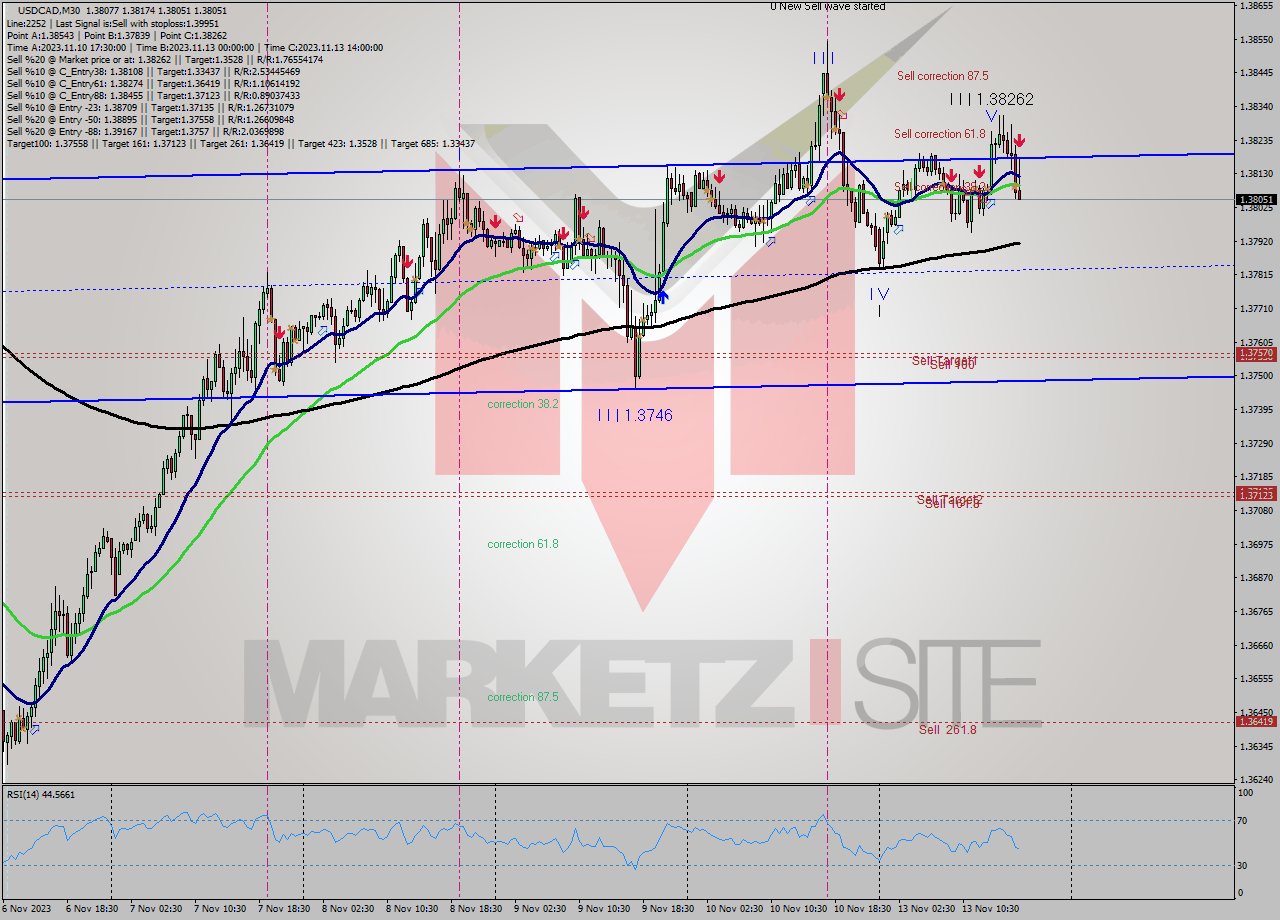Click the 'Target100: 1.37558' targets line

240,144
